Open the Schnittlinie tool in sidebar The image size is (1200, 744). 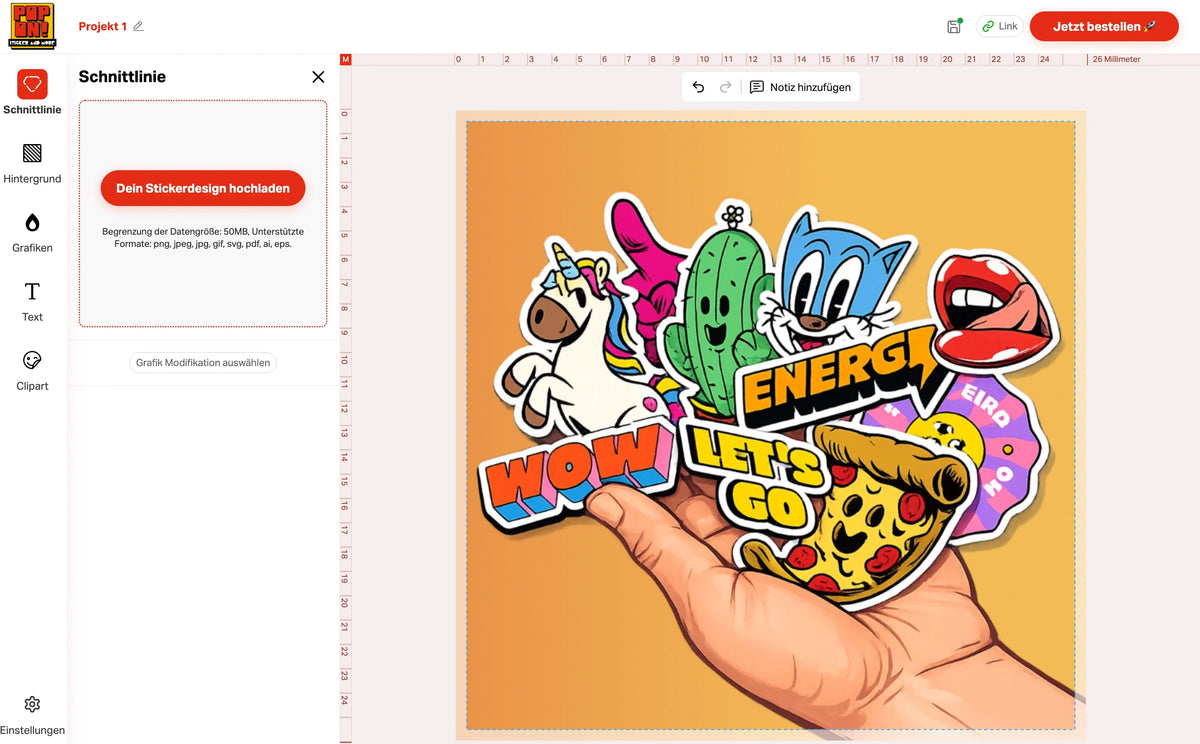(32, 92)
